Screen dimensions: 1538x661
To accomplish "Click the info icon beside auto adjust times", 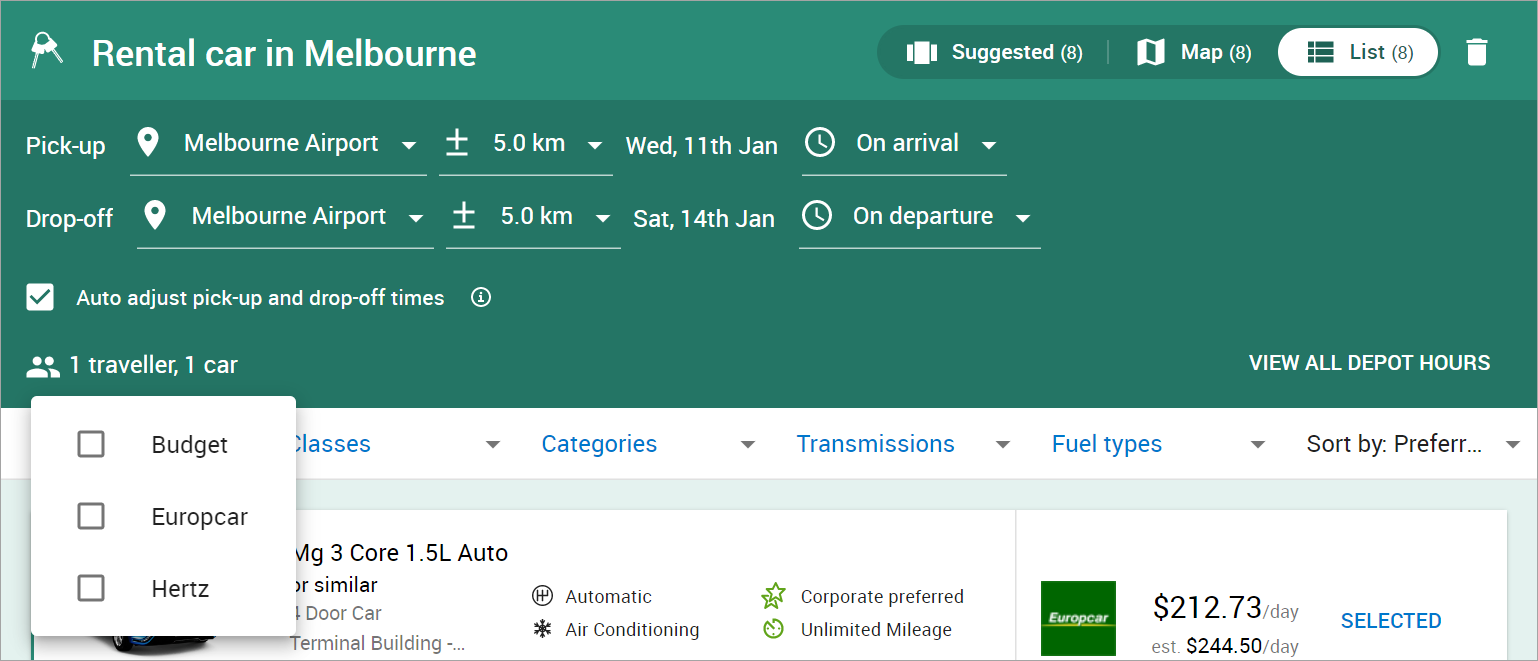I will (481, 297).
